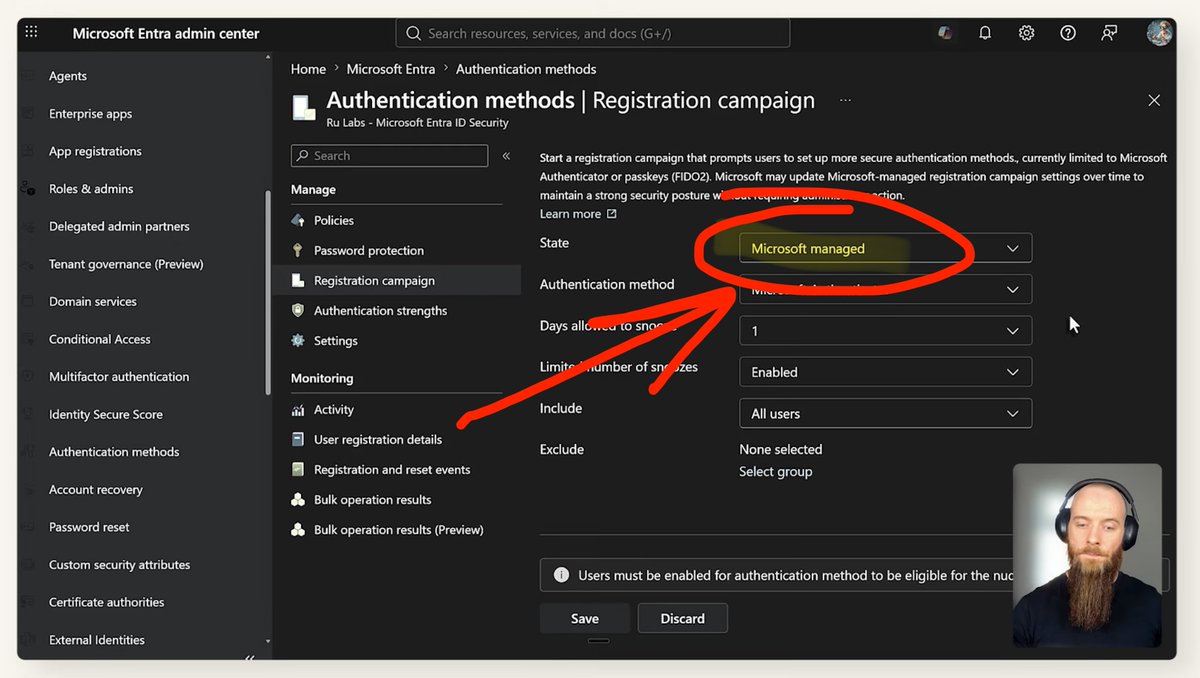The image size is (1200, 678).
Task: Click the Save button
Action: coord(585,618)
